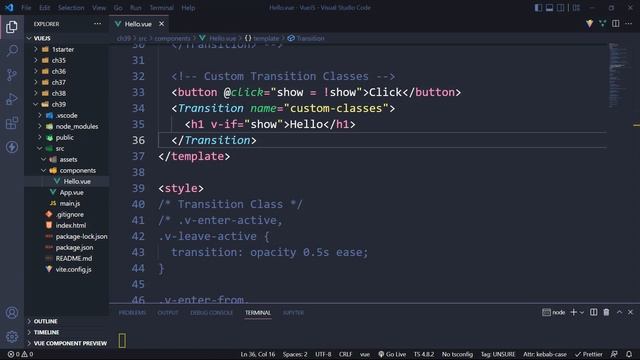Close the terminal panel
The height and width of the screenshot is (360, 640).
630,312
